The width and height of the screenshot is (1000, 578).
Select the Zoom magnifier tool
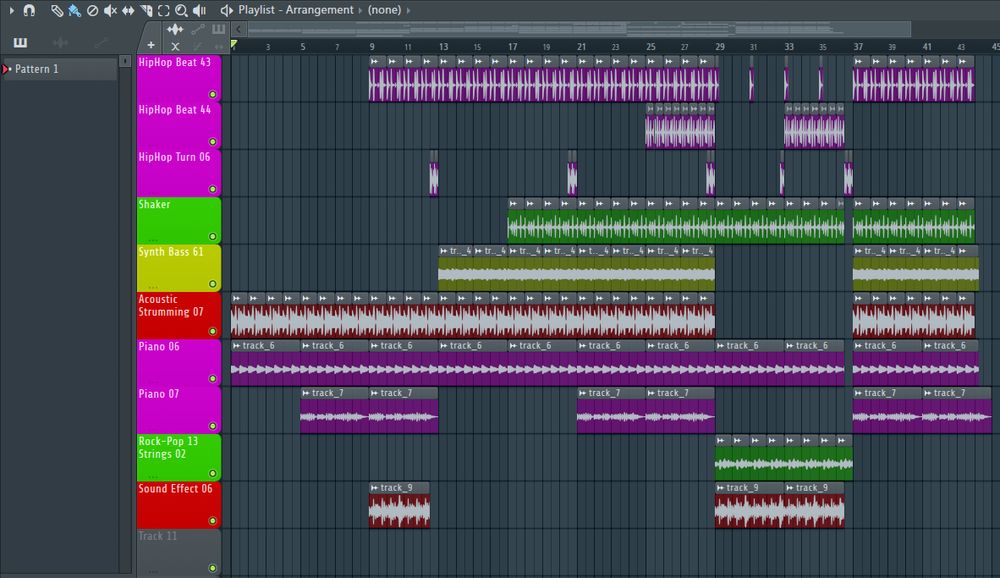181,10
